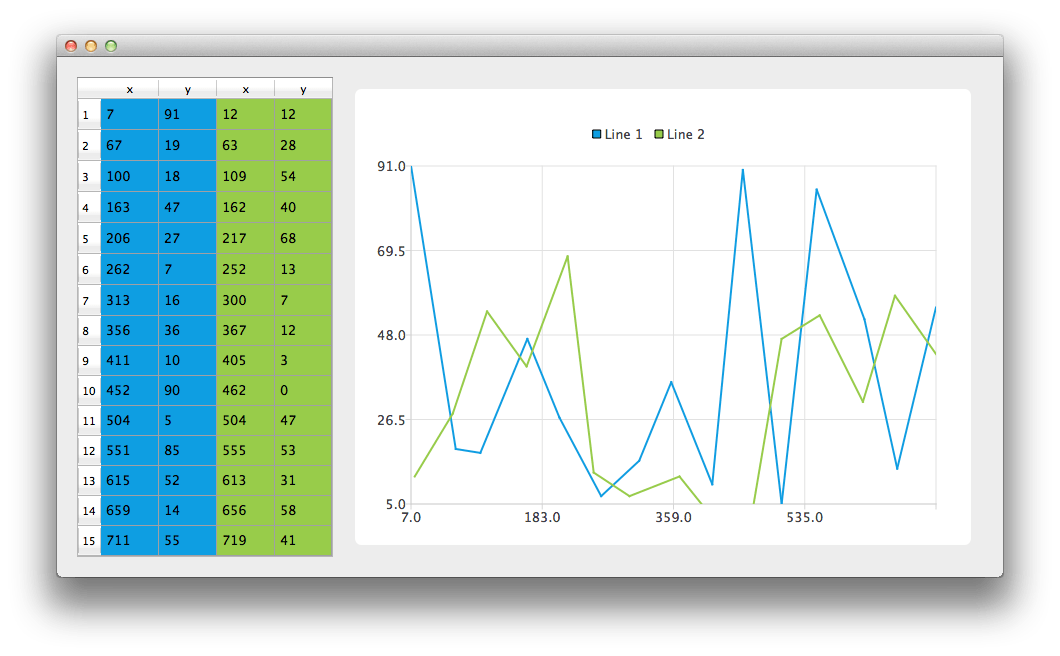Select row header 15 in the table

88,541
